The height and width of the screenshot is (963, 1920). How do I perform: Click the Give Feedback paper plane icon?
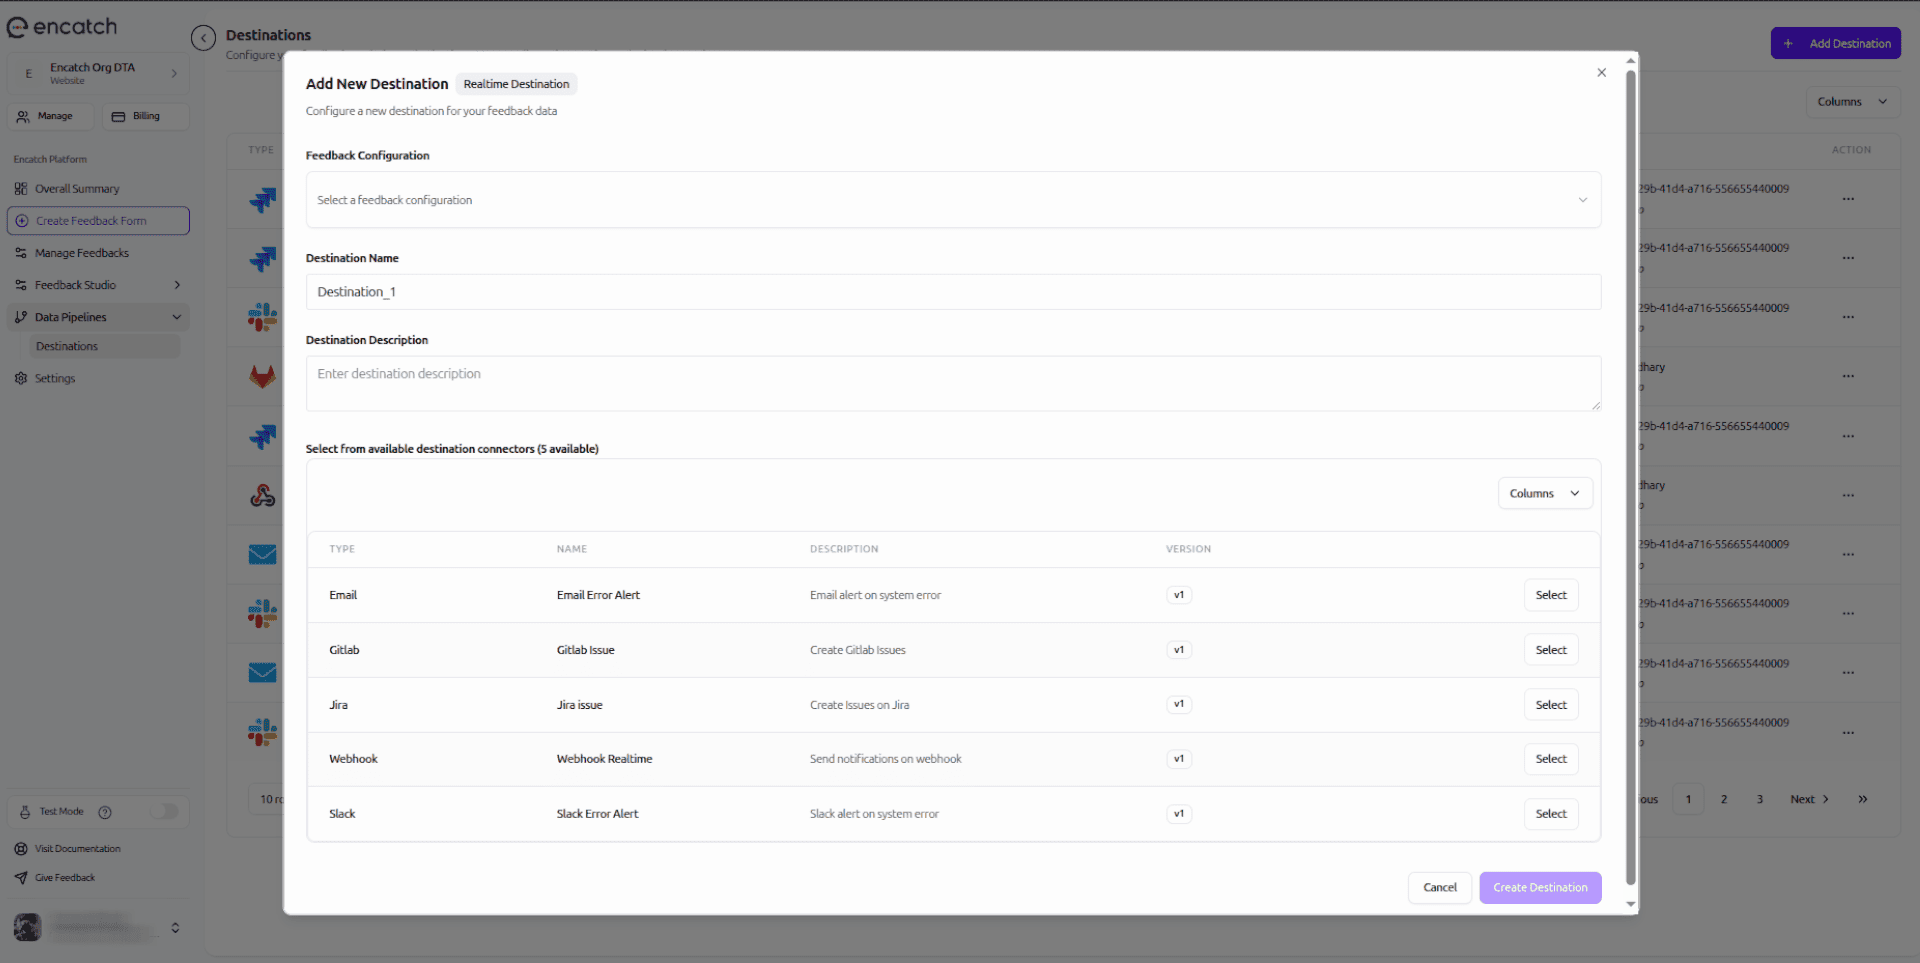21,877
